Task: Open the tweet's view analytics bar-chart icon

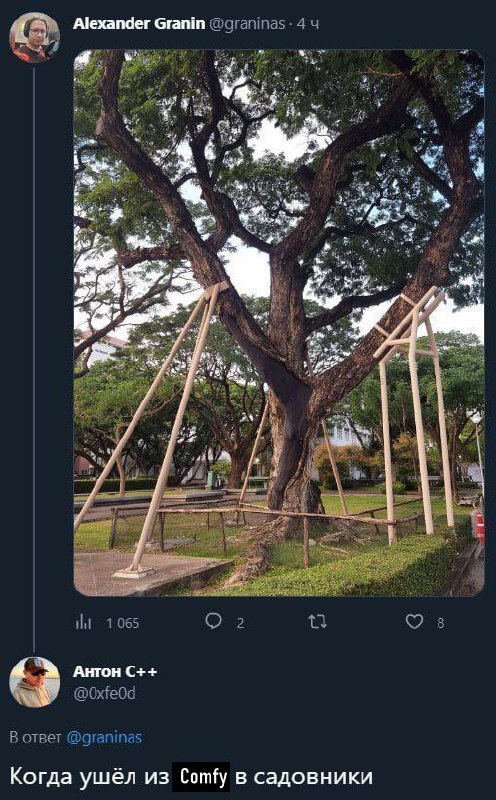Action: coord(83,622)
